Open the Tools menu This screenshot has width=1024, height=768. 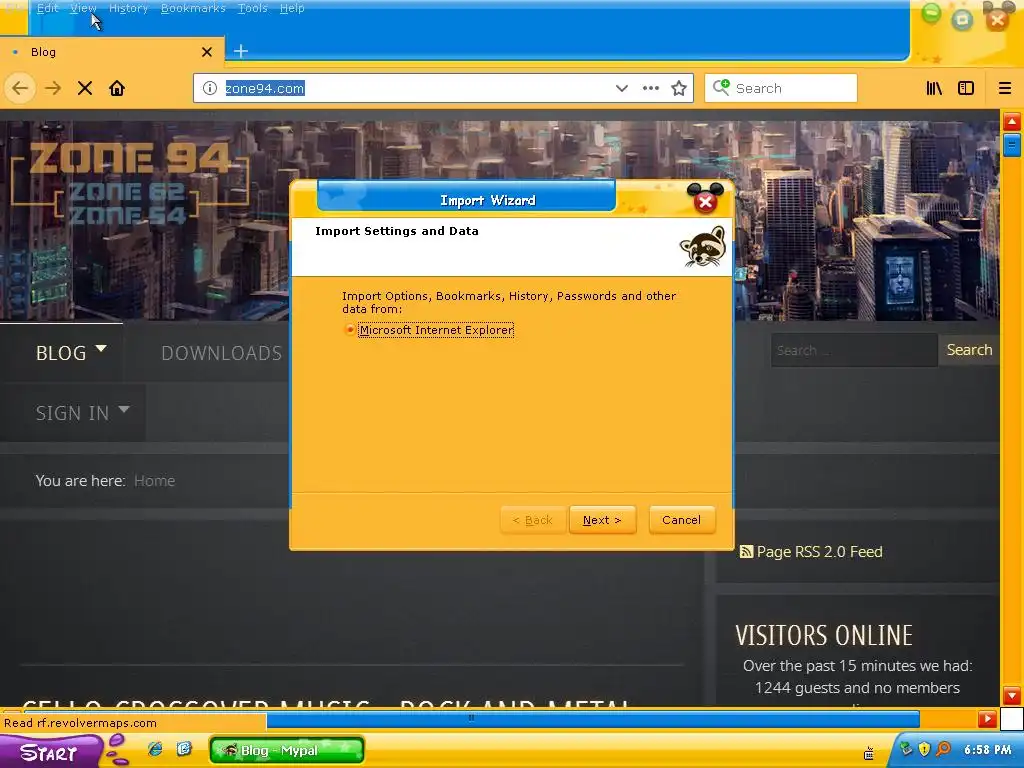[x=253, y=8]
